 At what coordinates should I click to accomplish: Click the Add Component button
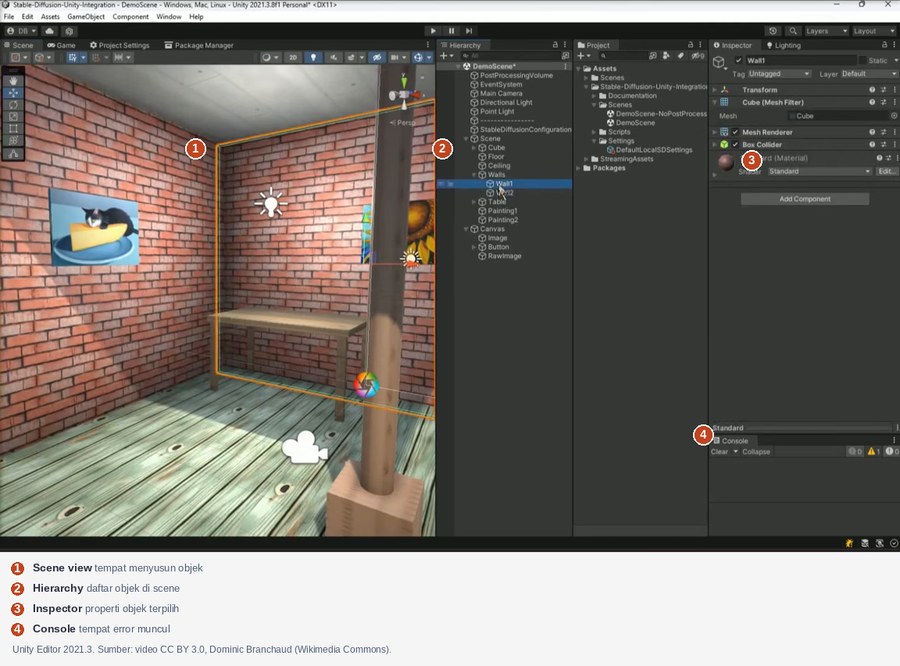pyautogui.click(x=805, y=199)
